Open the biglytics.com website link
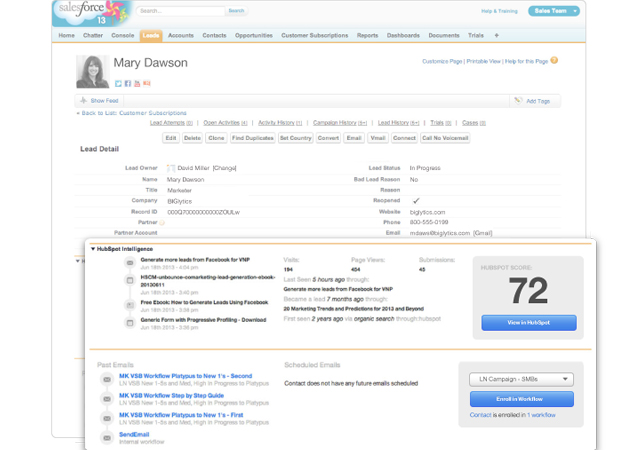The width and height of the screenshot is (640, 450). (x=427, y=212)
